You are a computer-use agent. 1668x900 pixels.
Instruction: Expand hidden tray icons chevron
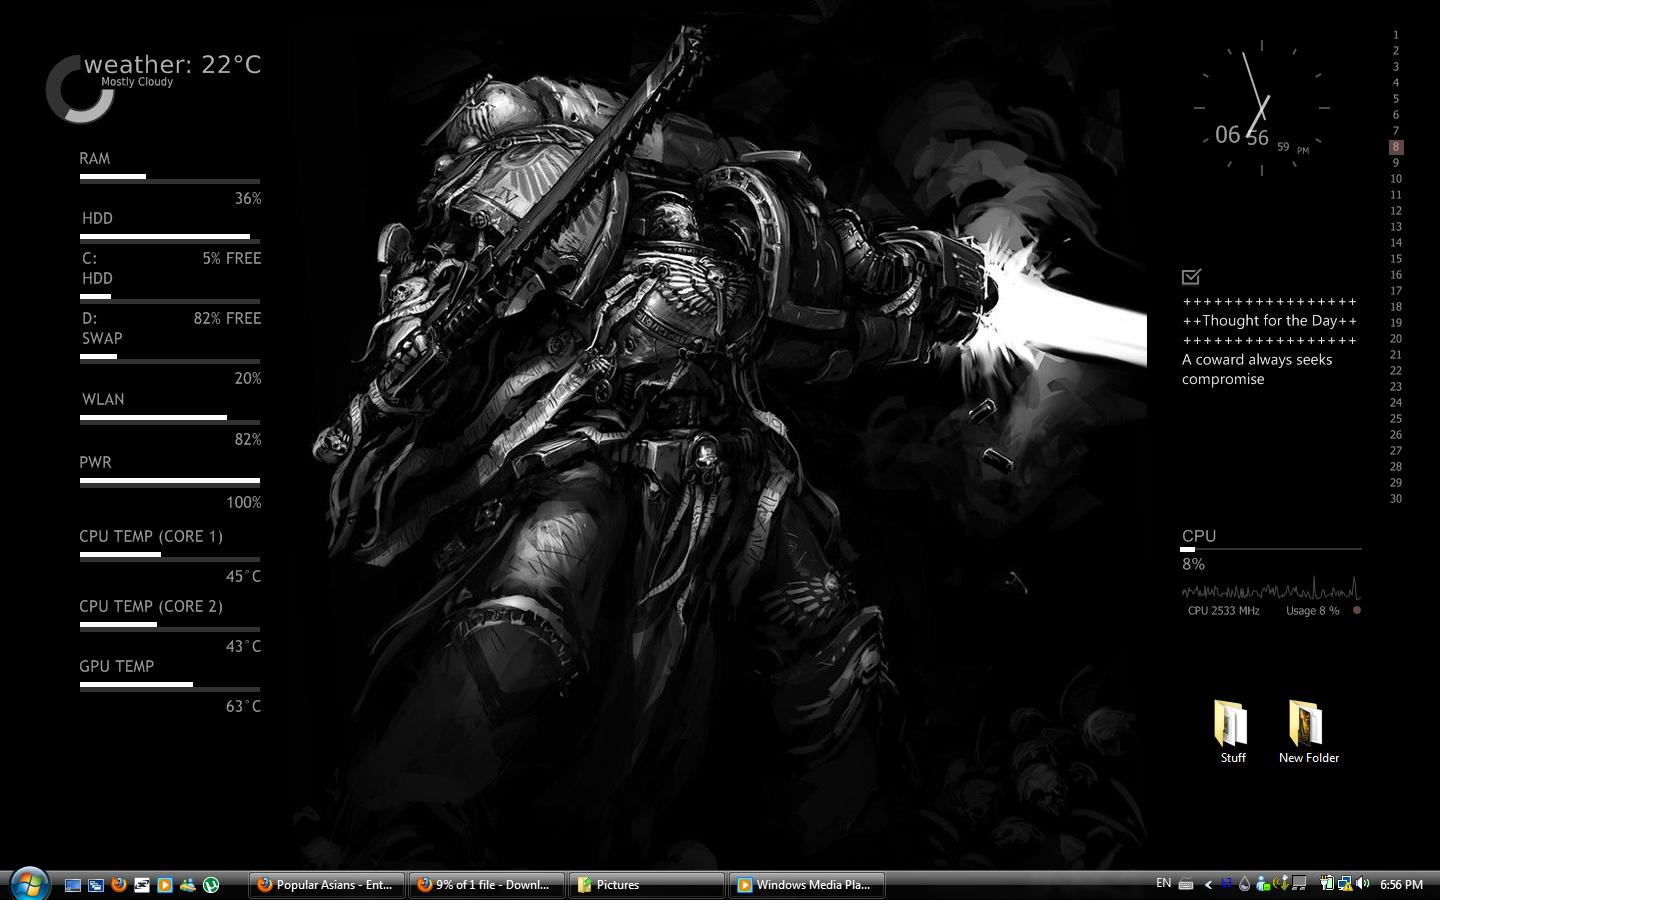pos(1208,884)
